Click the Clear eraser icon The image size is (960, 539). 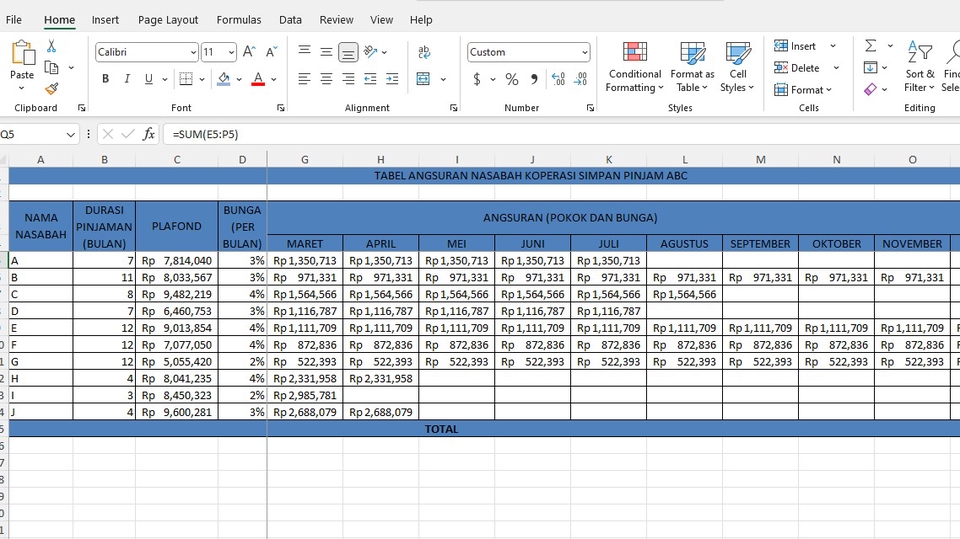click(x=870, y=89)
